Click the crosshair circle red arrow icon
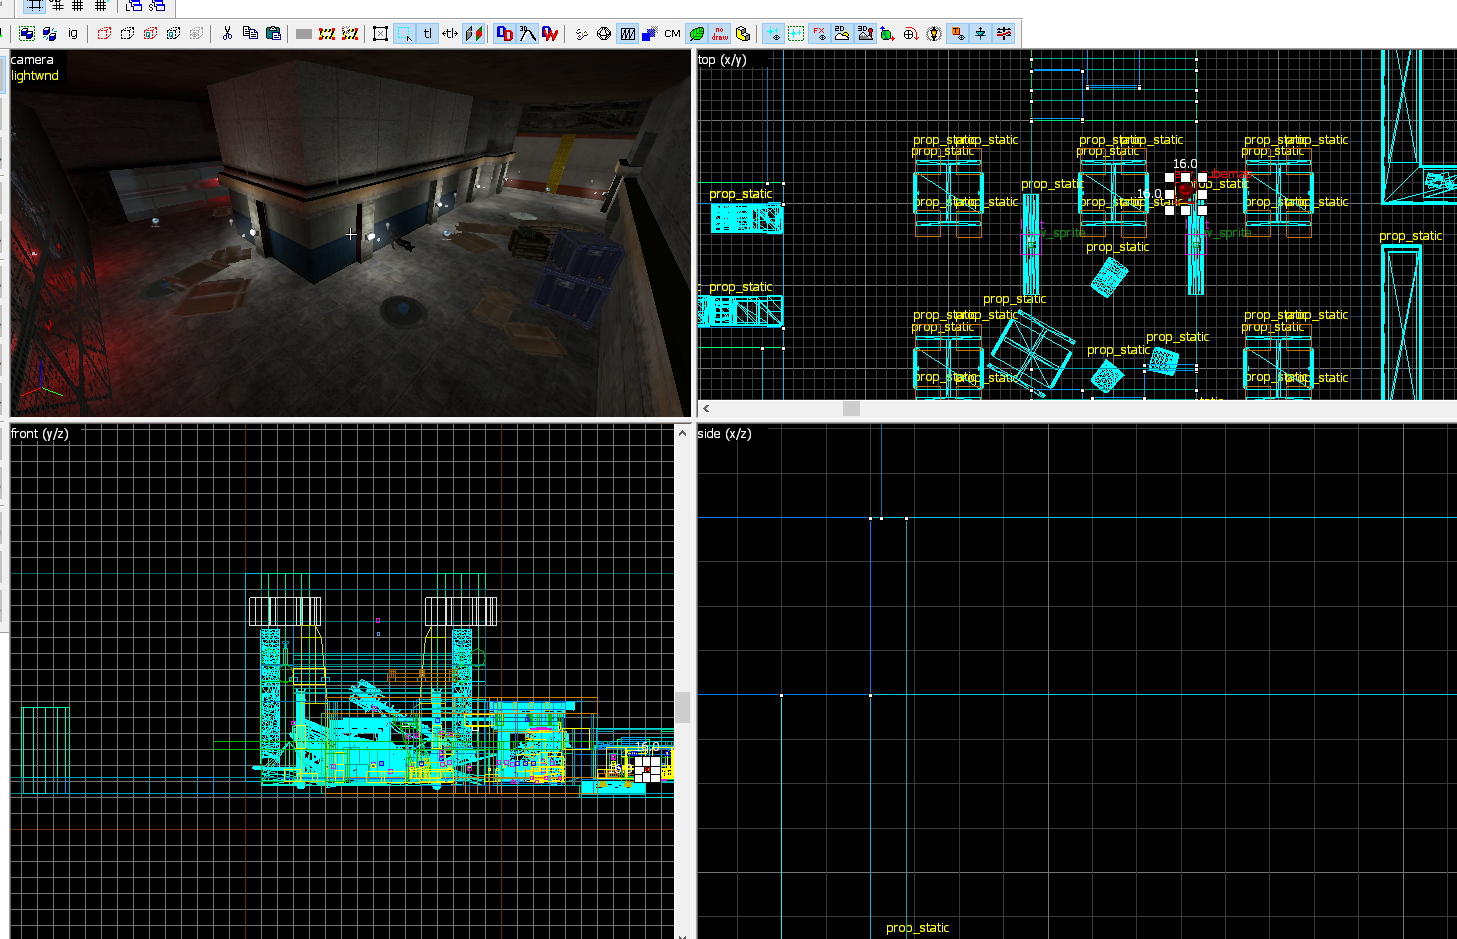Viewport: 1457px width, 939px height. click(910, 33)
